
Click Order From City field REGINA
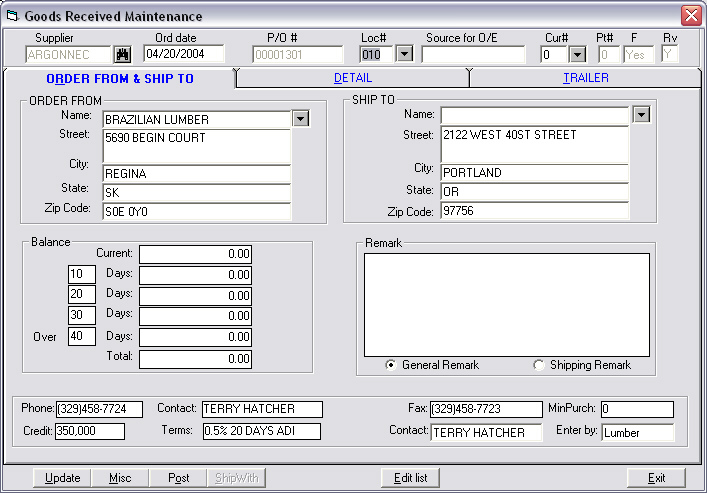pyautogui.click(x=197, y=174)
